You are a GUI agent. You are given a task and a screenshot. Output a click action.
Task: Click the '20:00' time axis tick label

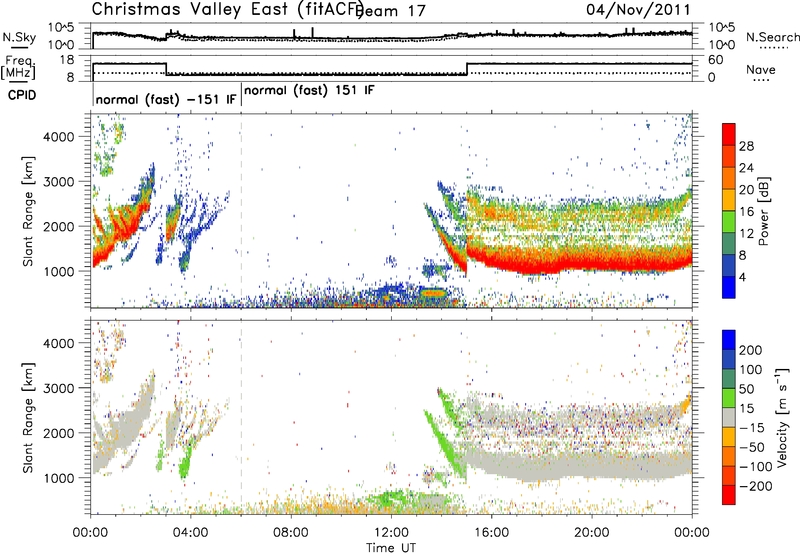tap(592, 533)
